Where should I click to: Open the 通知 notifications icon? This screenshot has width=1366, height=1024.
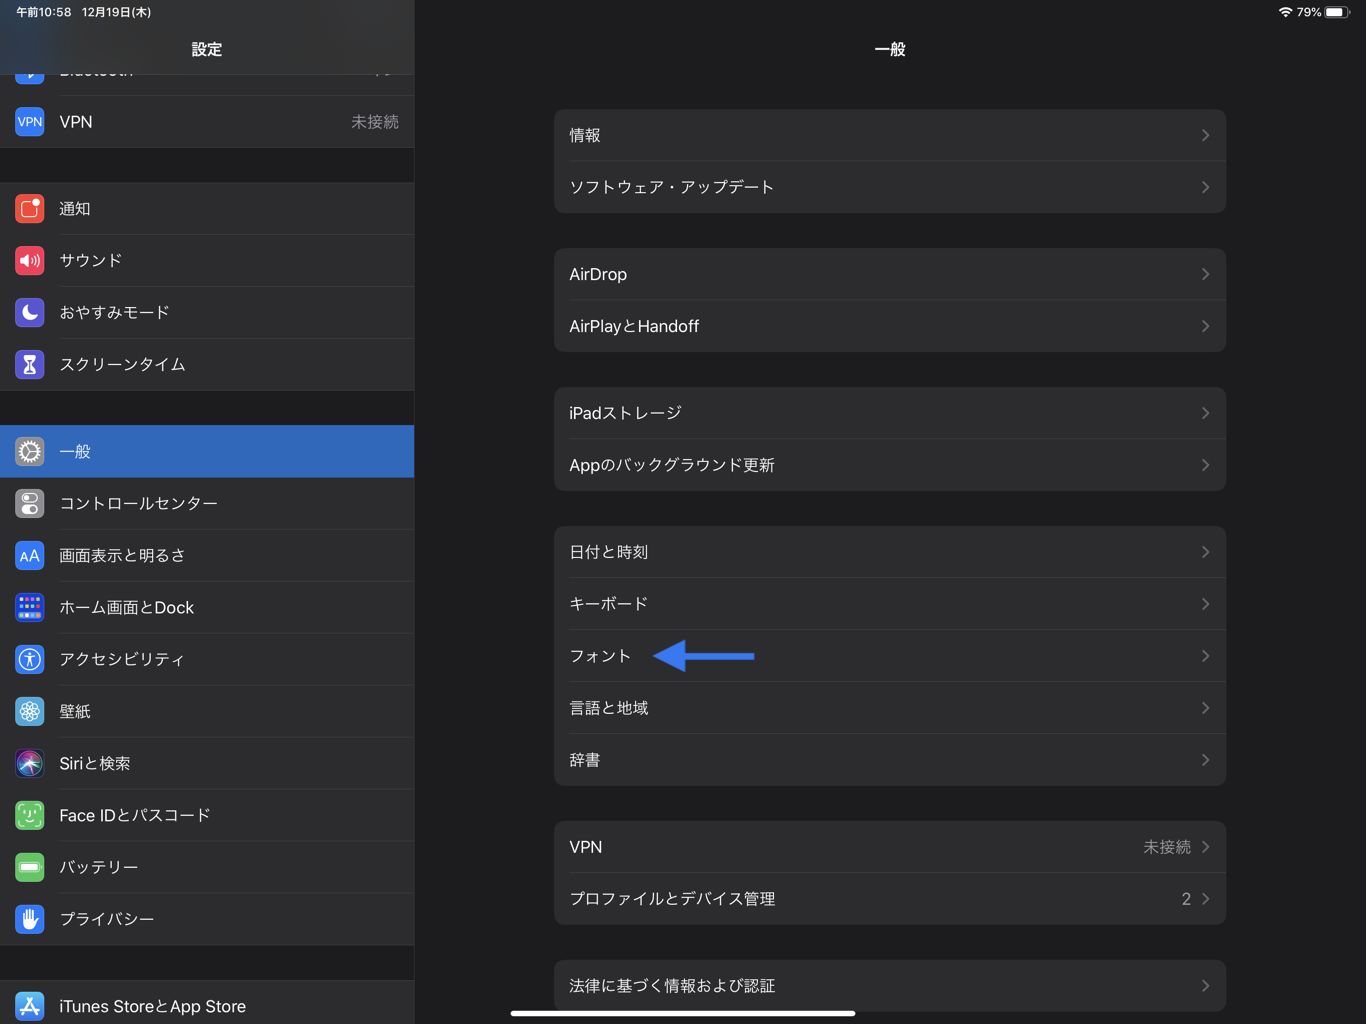pos(30,208)
